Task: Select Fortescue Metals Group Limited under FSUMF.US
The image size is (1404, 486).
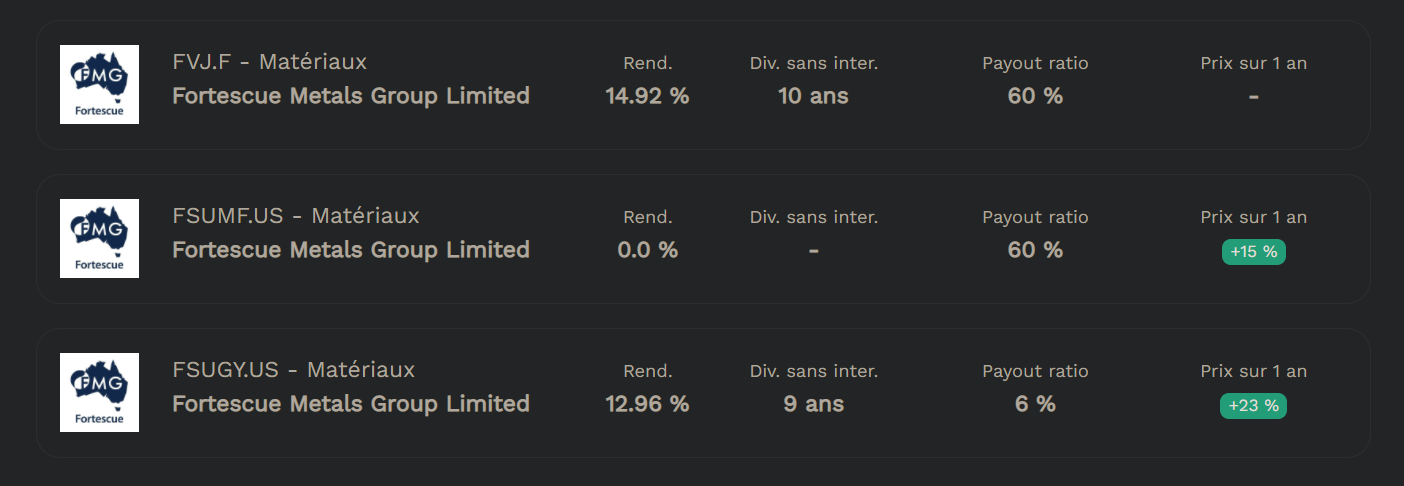Action: coord(351,250)
